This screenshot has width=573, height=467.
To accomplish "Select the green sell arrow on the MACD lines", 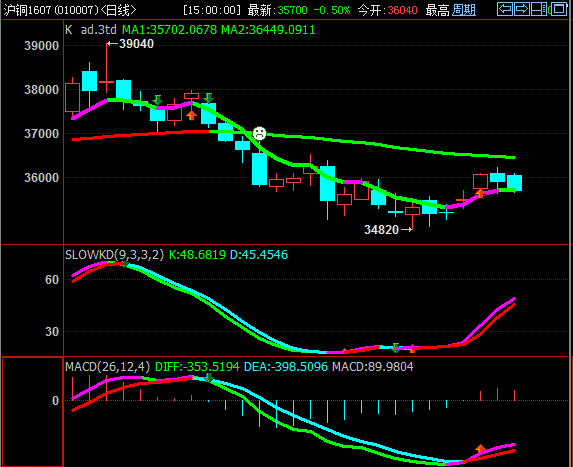I will [x=209, y=377].
